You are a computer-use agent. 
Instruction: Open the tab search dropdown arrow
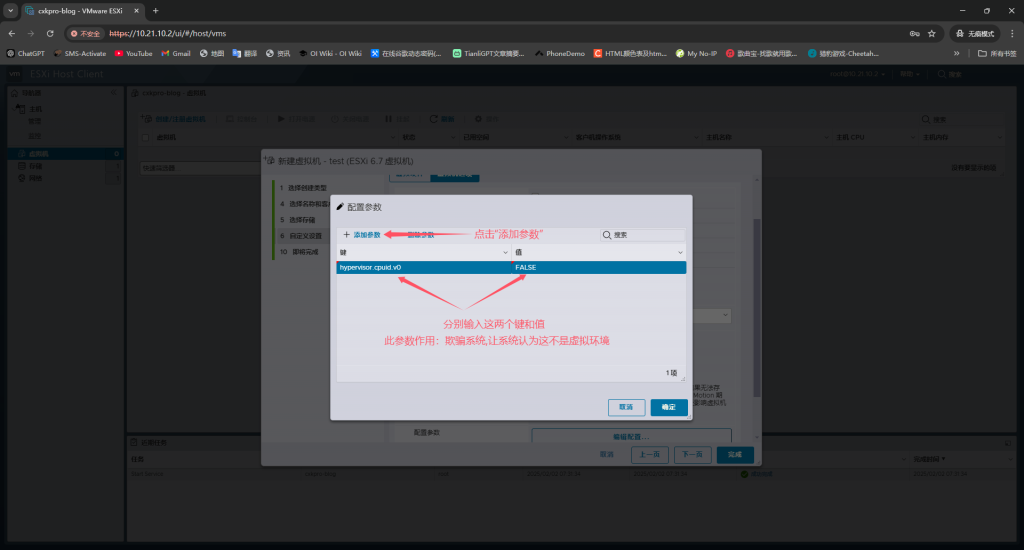(10, 10)
